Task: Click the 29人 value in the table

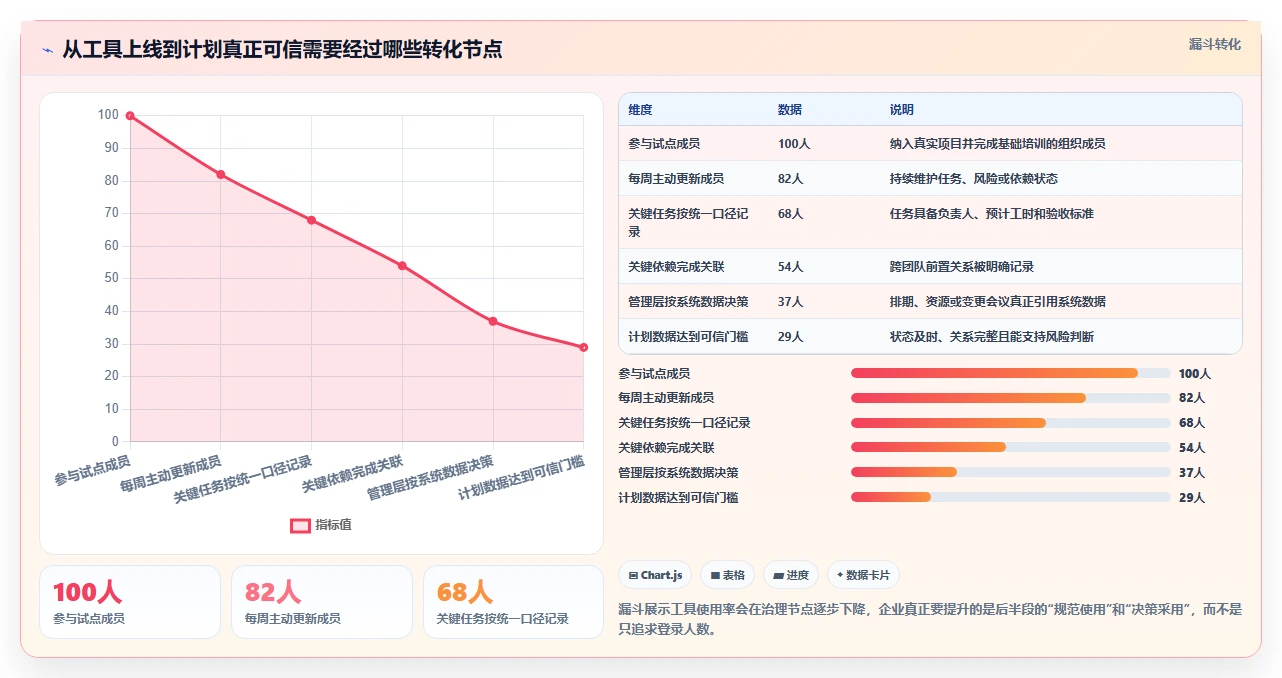Action: pos(791,337)
